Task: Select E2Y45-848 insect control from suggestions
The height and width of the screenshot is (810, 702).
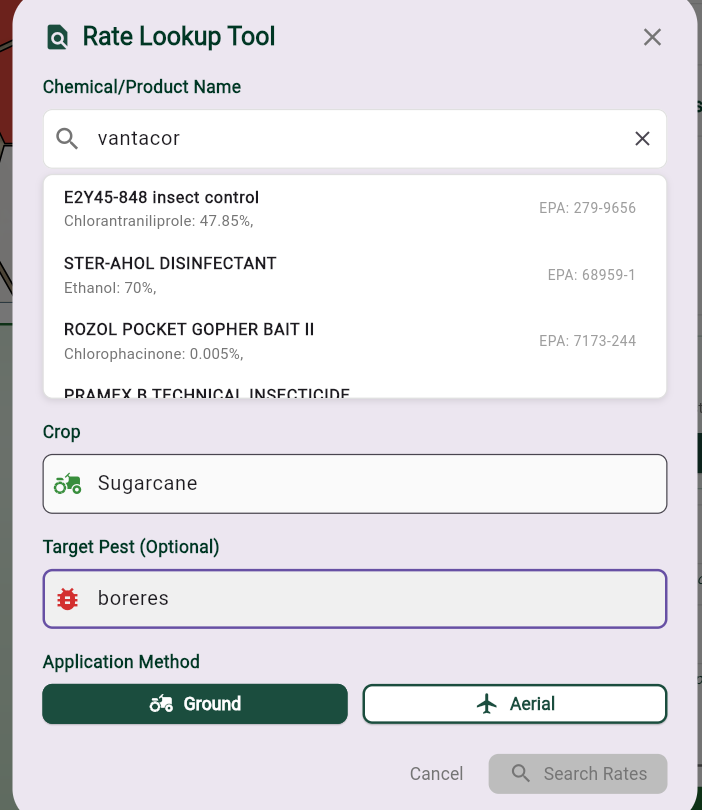Action: click(300, 208)
